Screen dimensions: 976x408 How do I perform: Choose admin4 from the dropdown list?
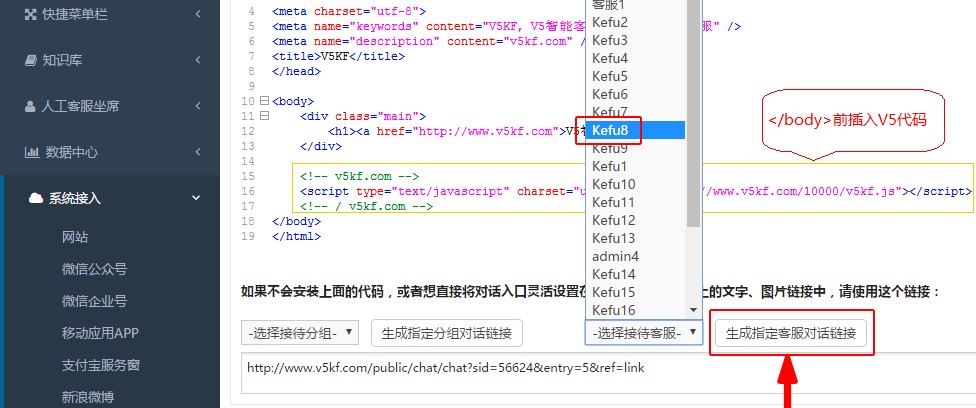click(636, 257)
